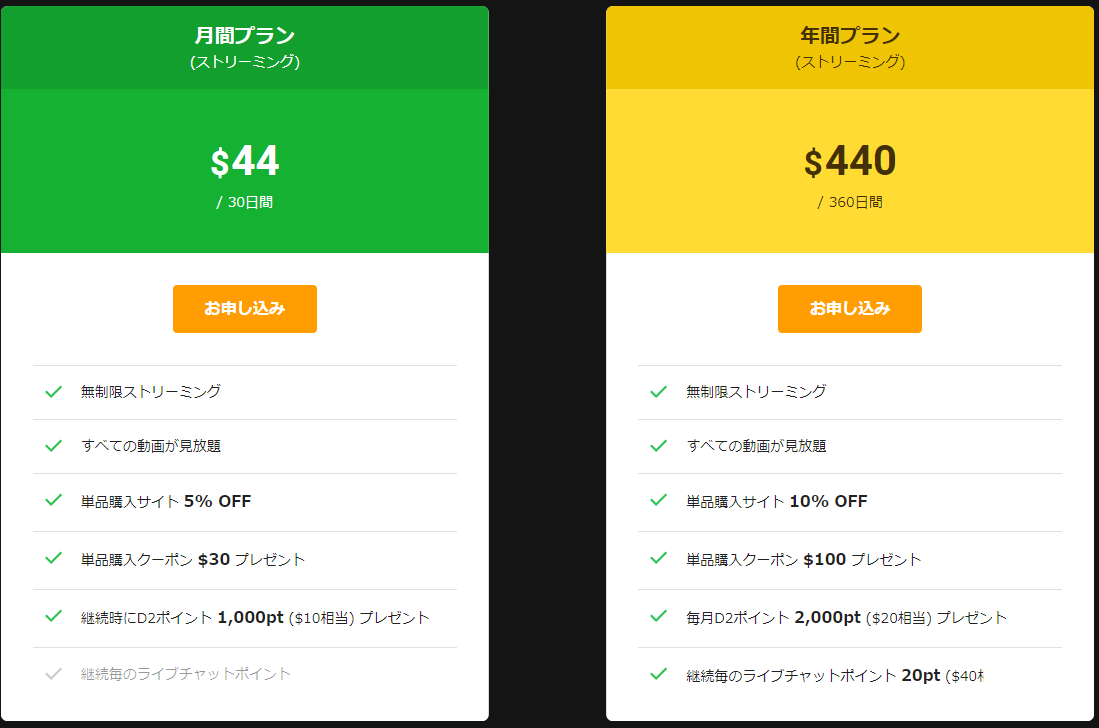
Task: Click checkmark beside monthly 無制限ストリーミング
Action: coord(54,391)
